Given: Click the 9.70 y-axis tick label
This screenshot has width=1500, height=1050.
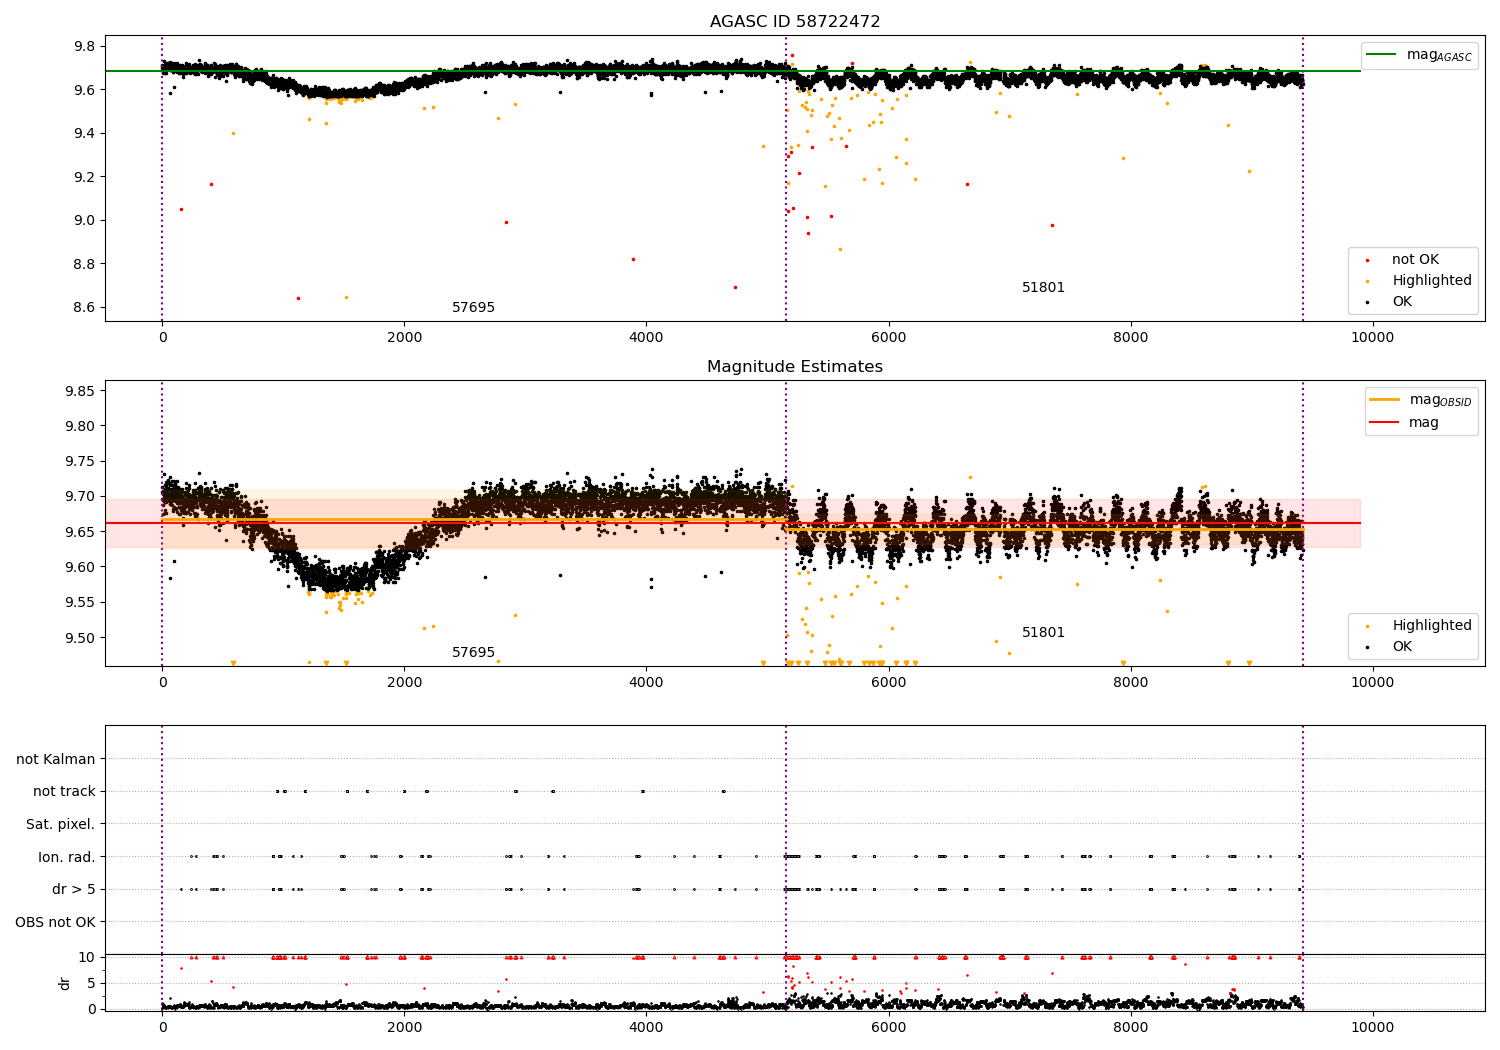Looking at the screenshot, I should 79,497.
